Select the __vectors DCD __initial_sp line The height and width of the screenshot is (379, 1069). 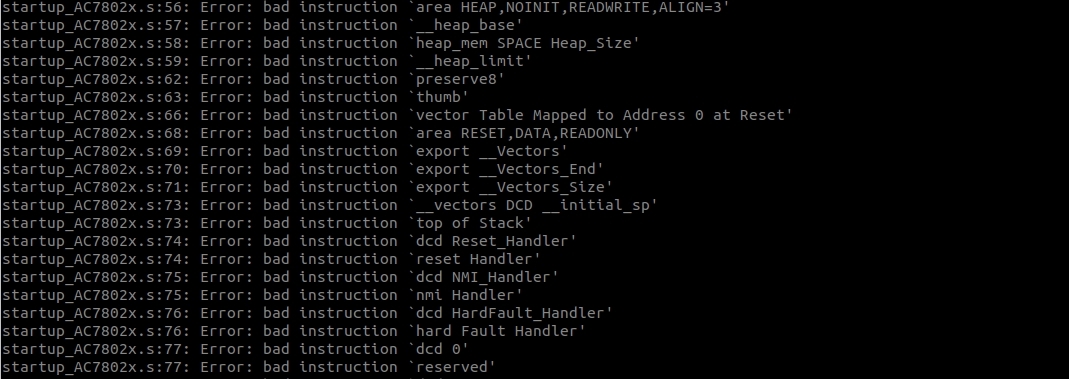pos(330,205)
